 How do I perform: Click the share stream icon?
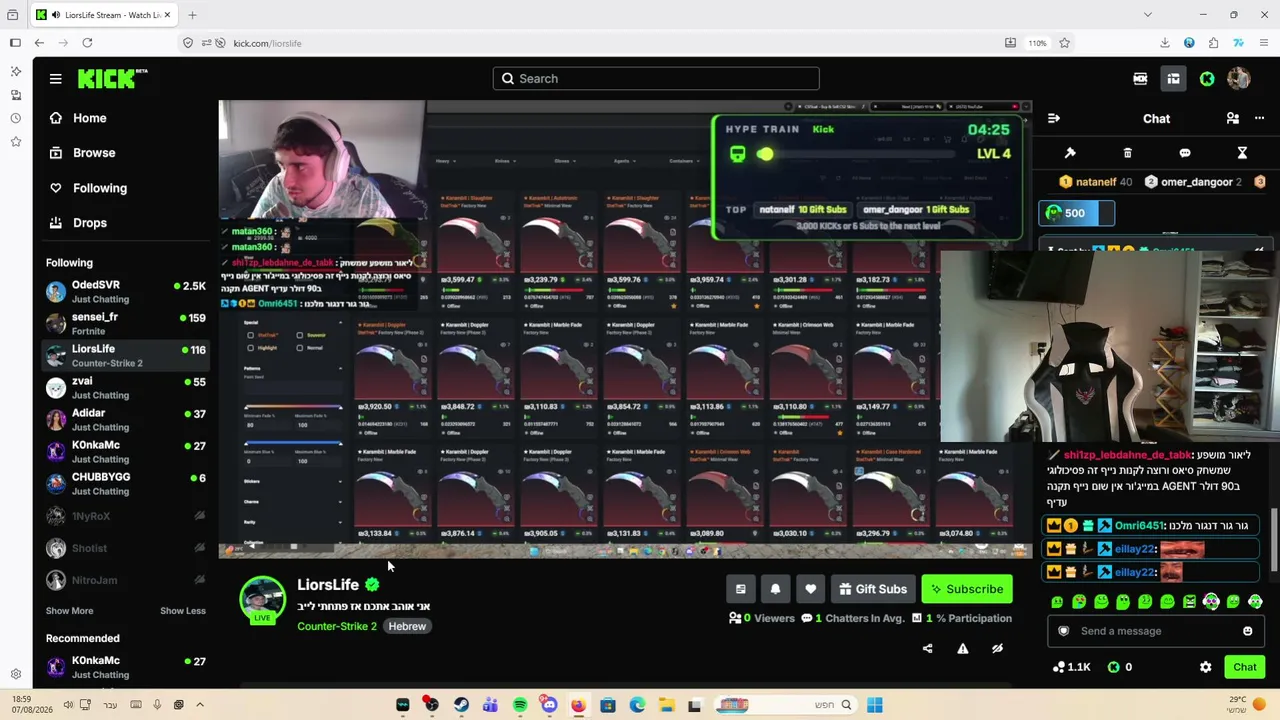click(x=927, y=648)
